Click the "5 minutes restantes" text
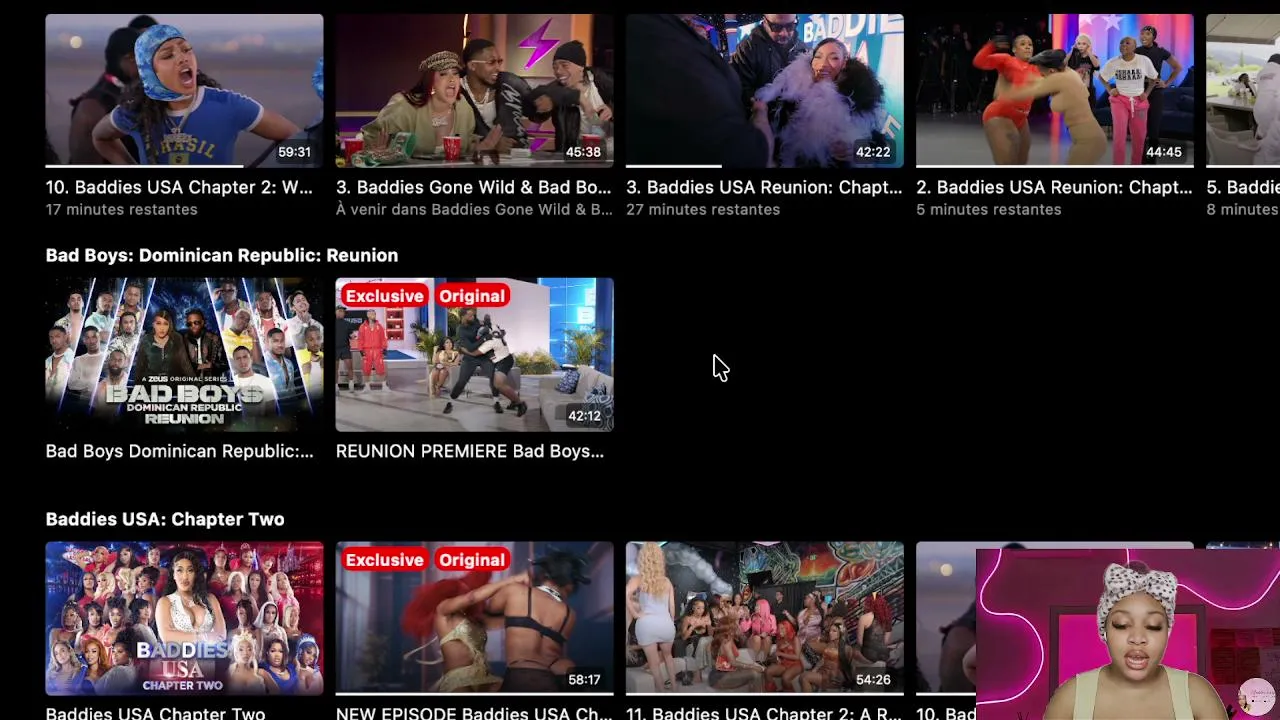 pyautogui.click(x=988, y=209)
